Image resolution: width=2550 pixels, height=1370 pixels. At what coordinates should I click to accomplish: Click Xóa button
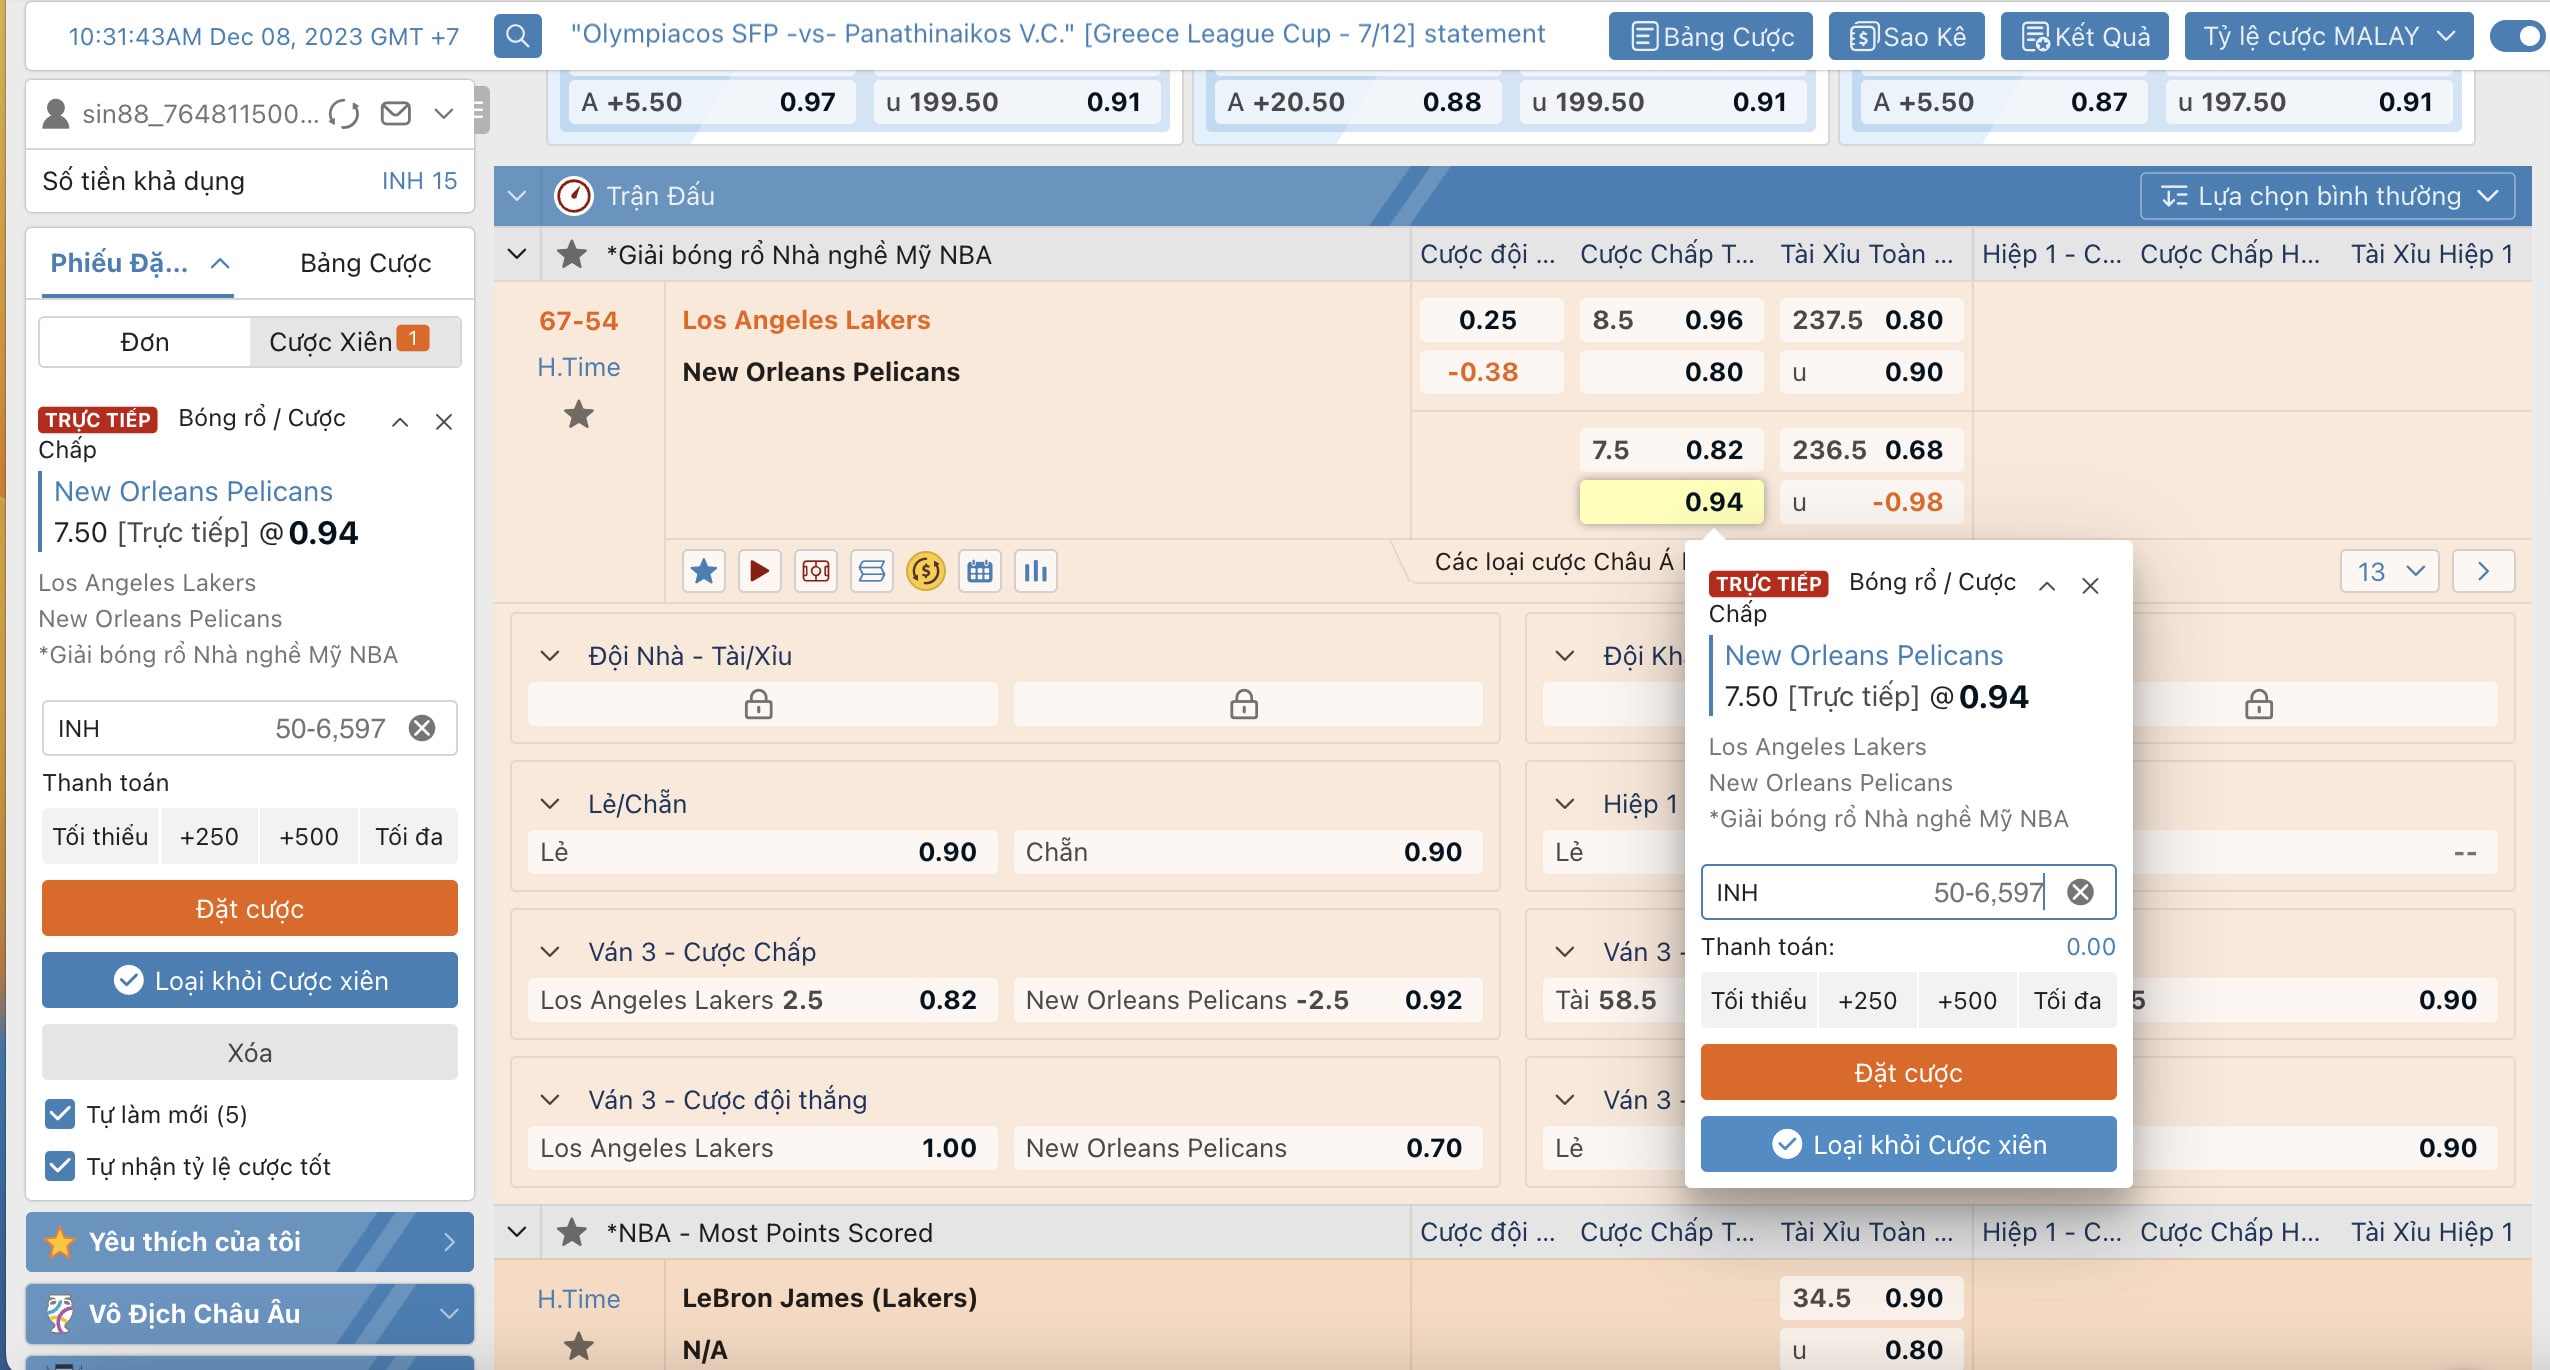250,1053
